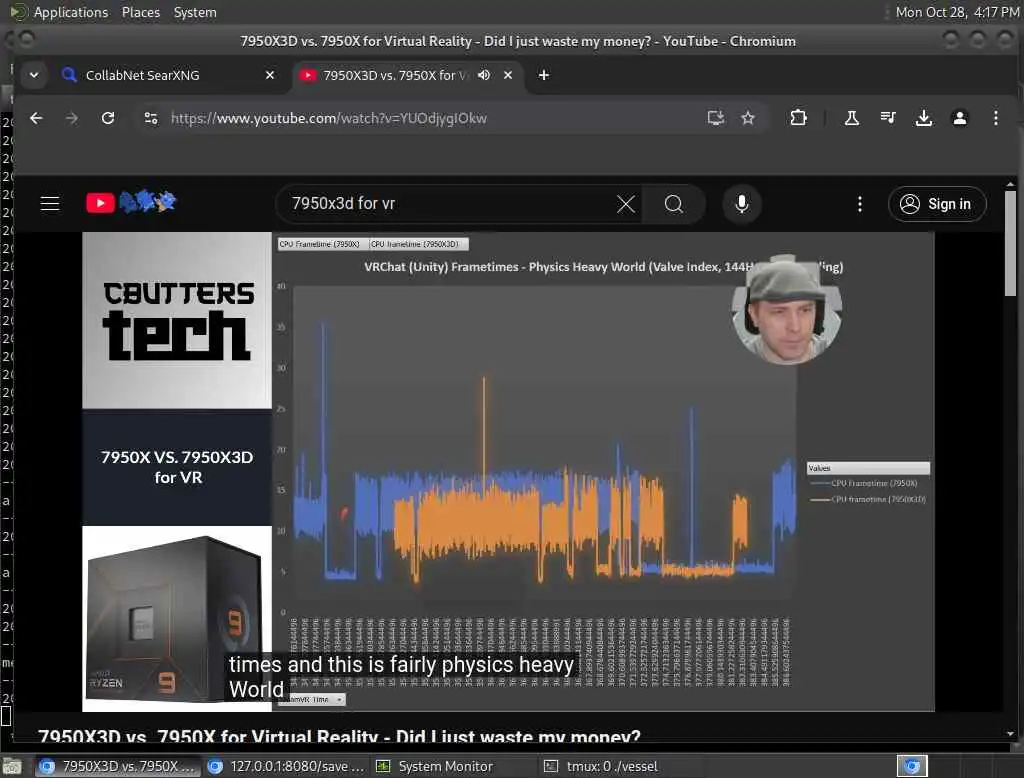Screen dimensions: 1024x778
Task: Open the Applications menu
Action: pyautogui.click(x=71, y=12)
